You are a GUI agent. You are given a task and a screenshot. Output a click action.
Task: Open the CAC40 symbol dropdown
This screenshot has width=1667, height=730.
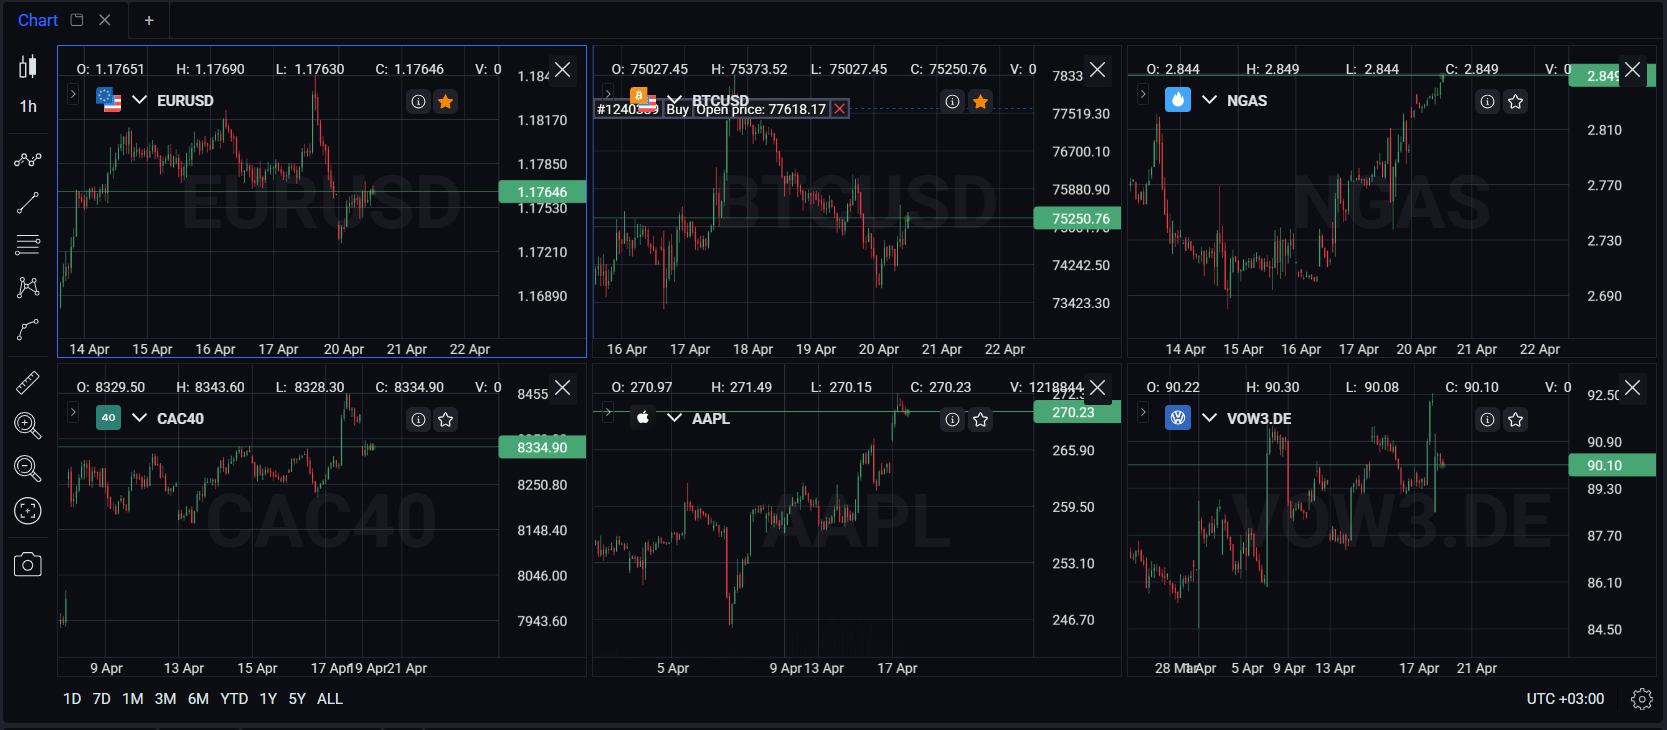(140, 418)
